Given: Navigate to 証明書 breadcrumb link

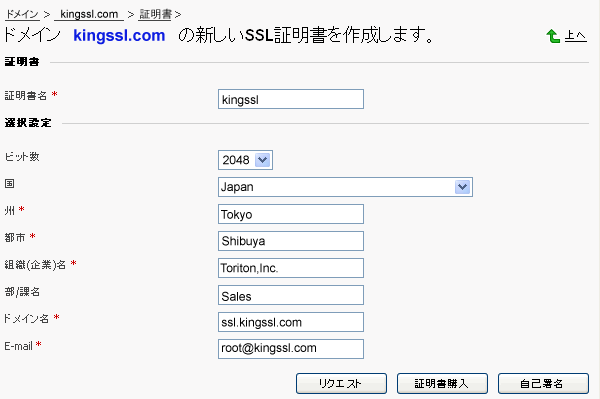Looking at the screenshot, I should pyautogui.click(x=155, y=15).
